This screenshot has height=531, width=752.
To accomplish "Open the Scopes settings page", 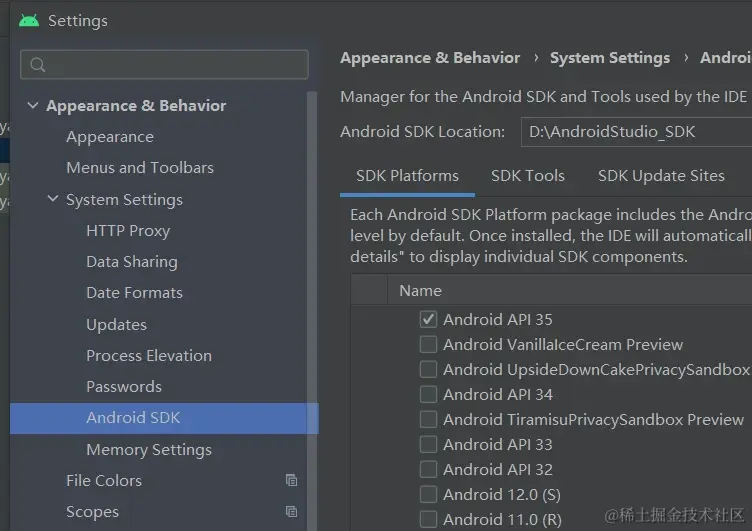I will pyautogui.click(x=93, y=512).
